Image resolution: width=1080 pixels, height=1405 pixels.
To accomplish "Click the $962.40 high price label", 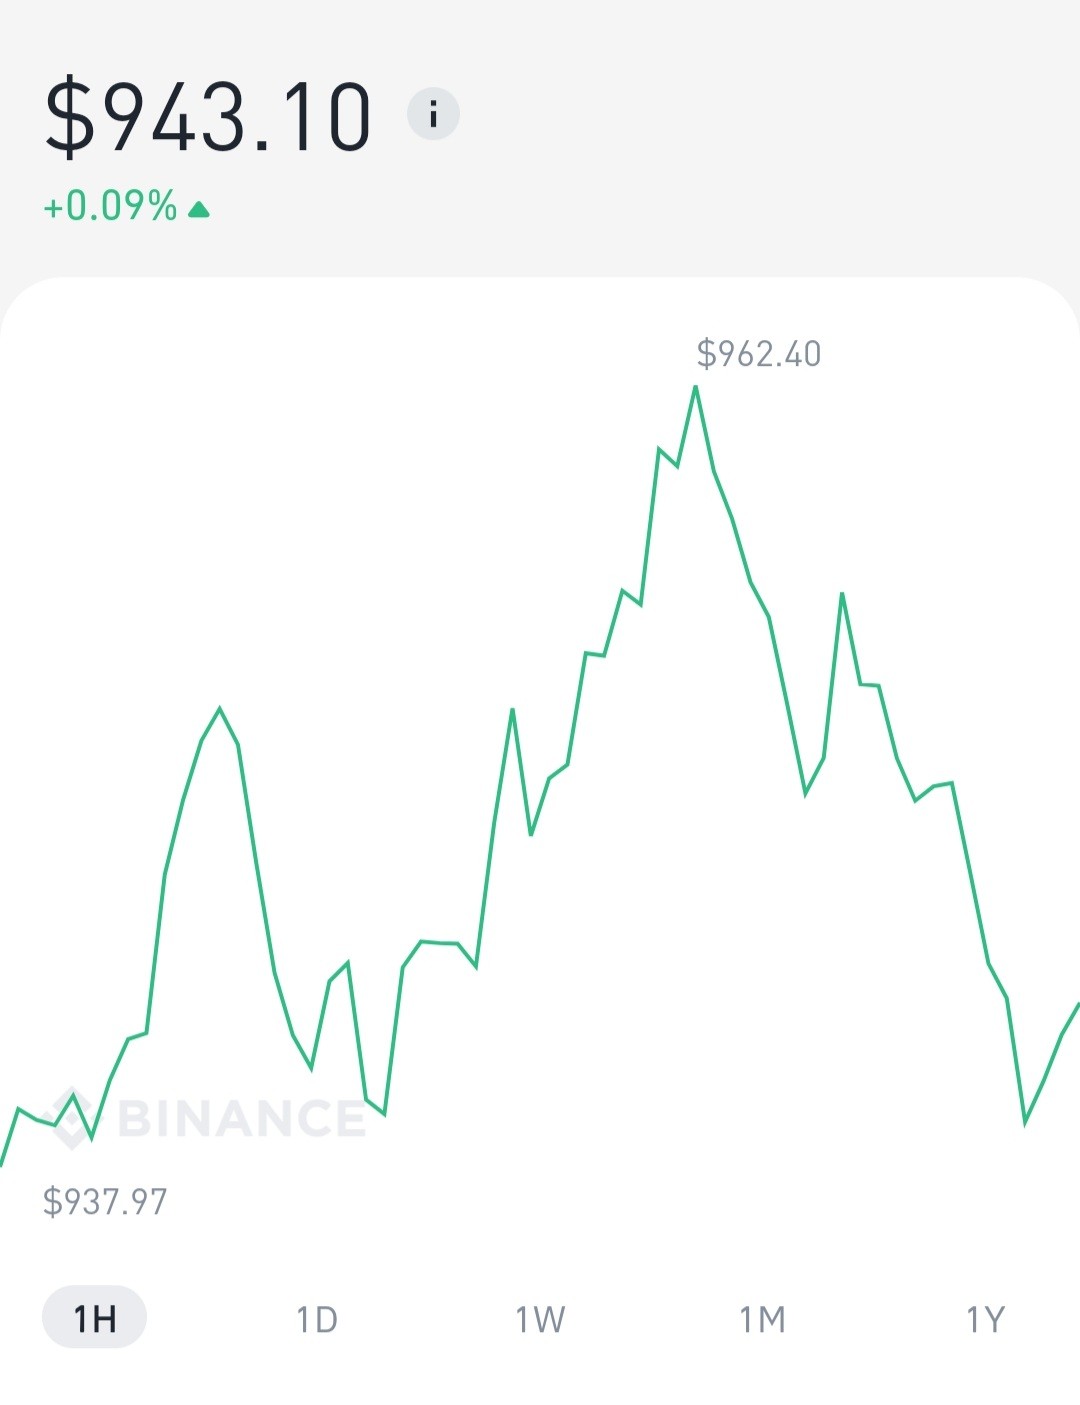I will tap(759, 354).
